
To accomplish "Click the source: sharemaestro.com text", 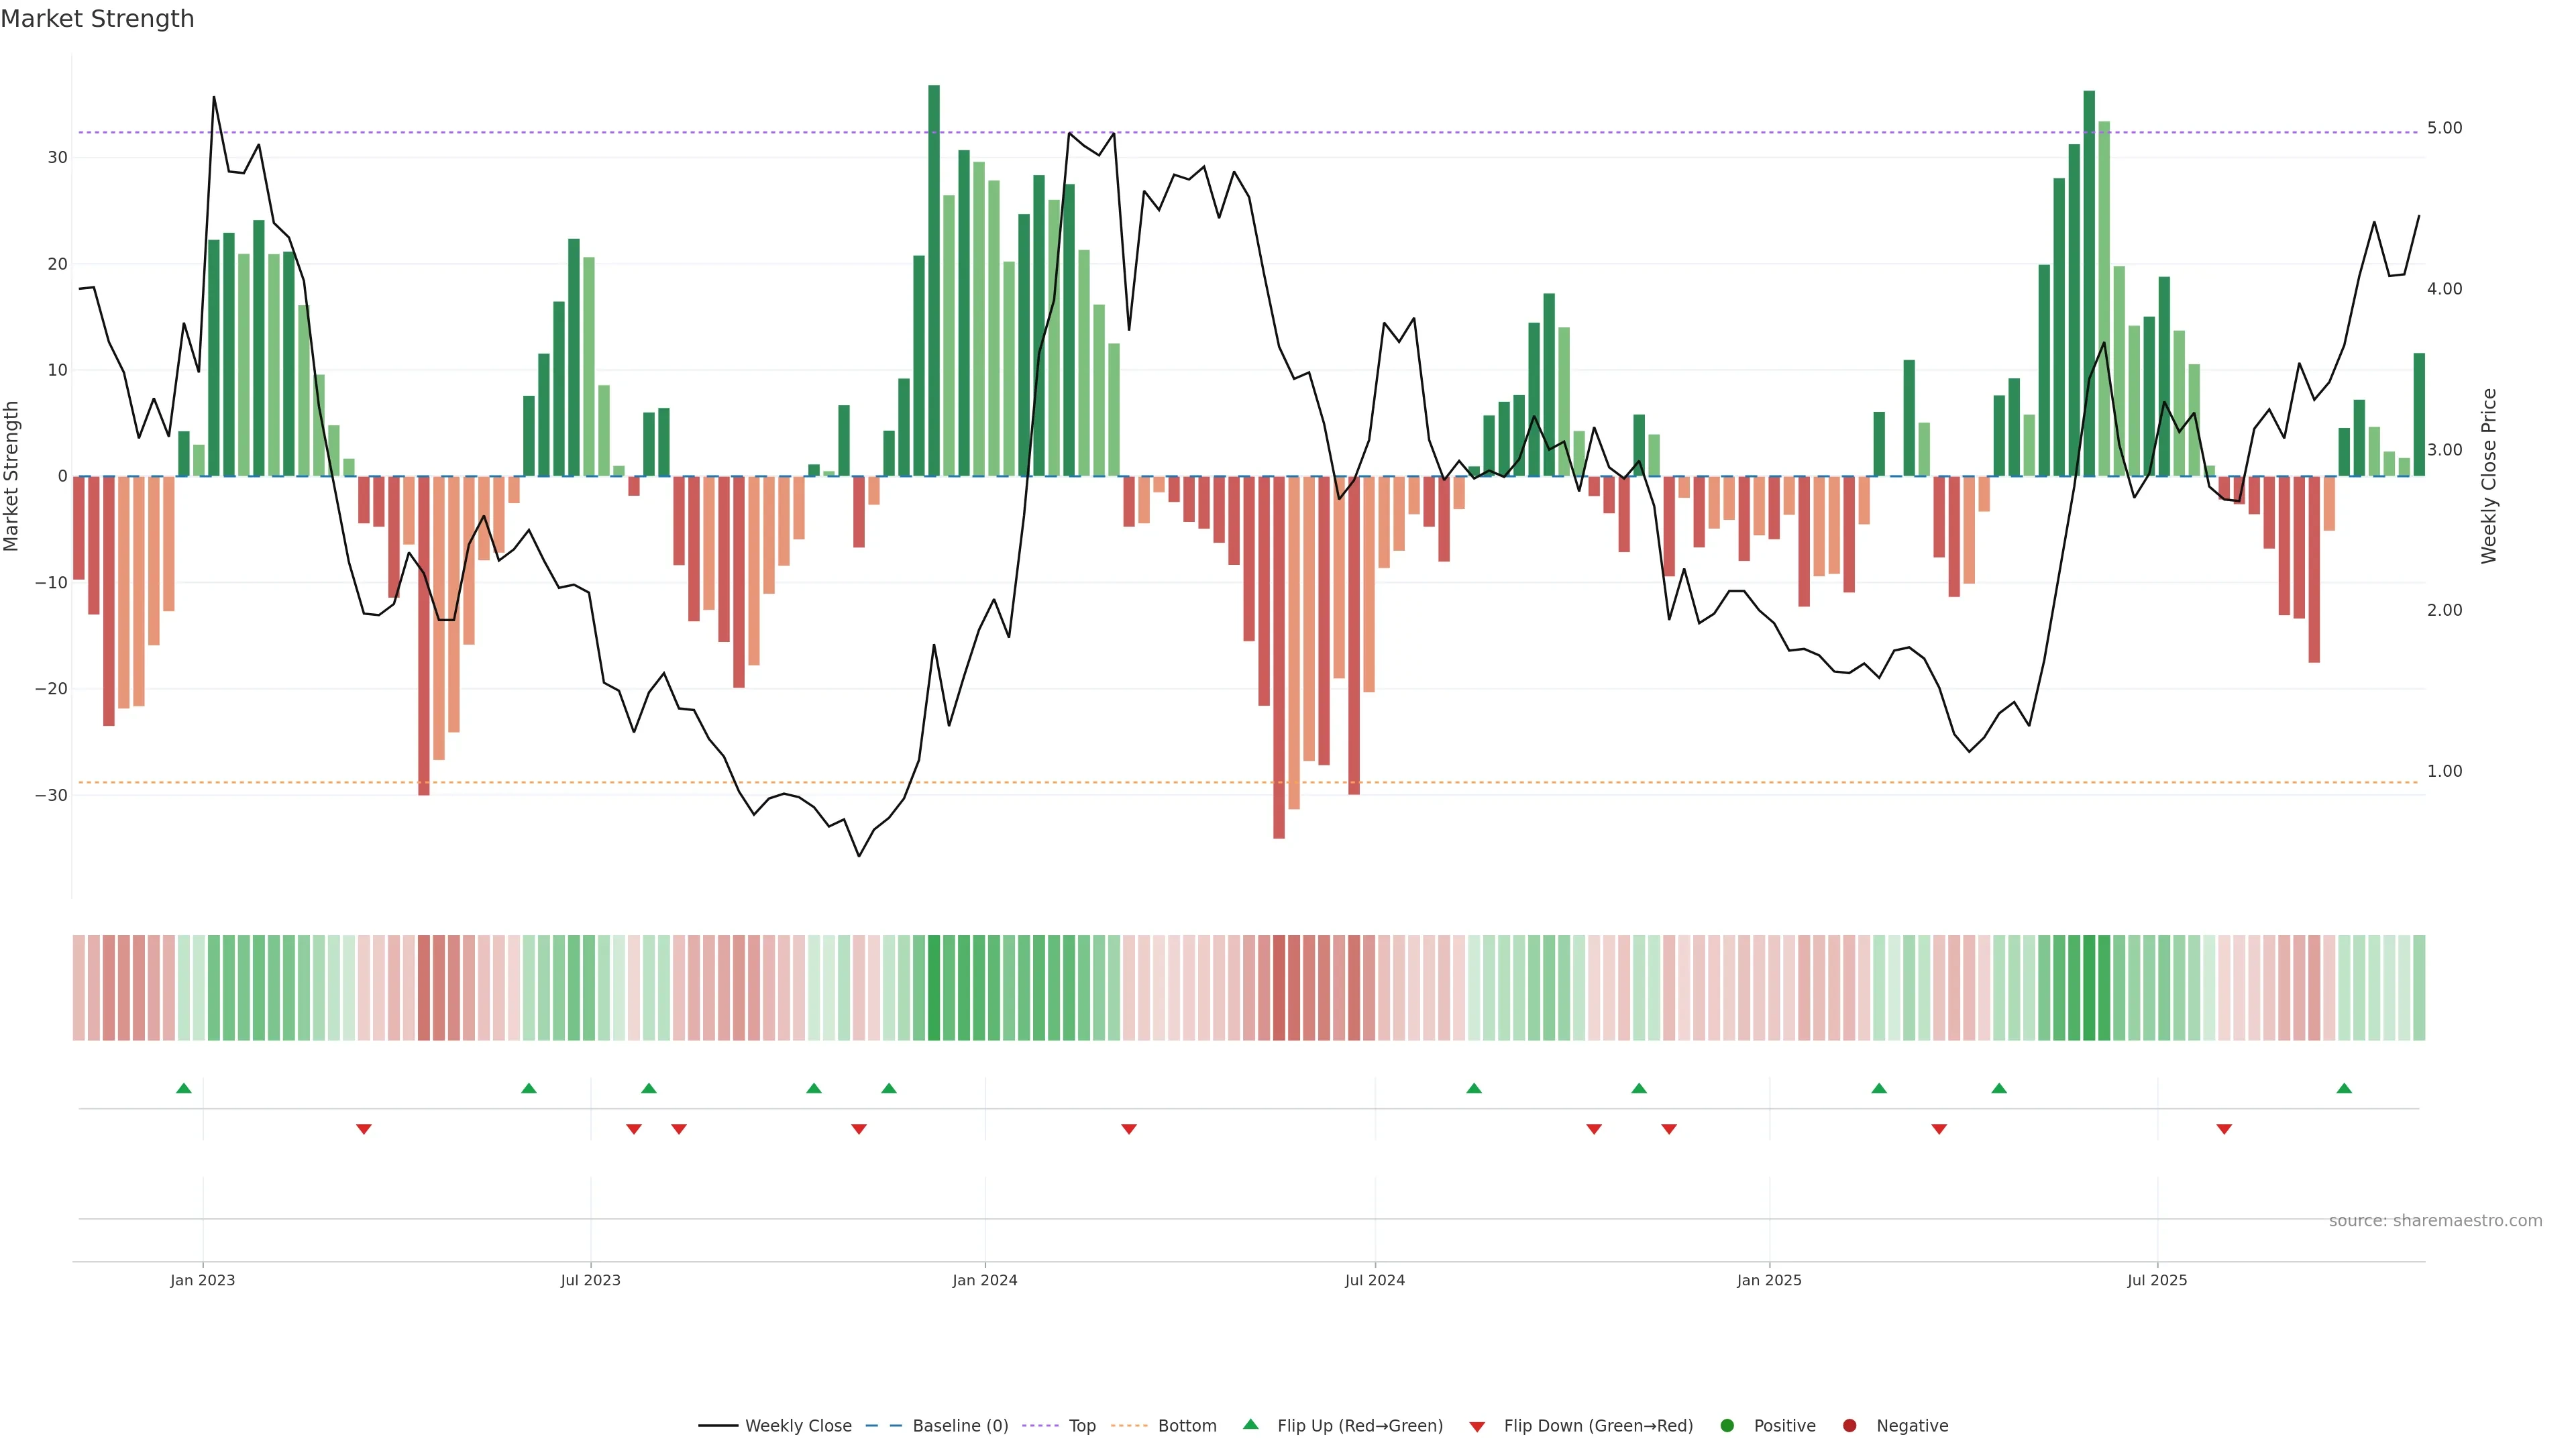I will (2435, 1220).
